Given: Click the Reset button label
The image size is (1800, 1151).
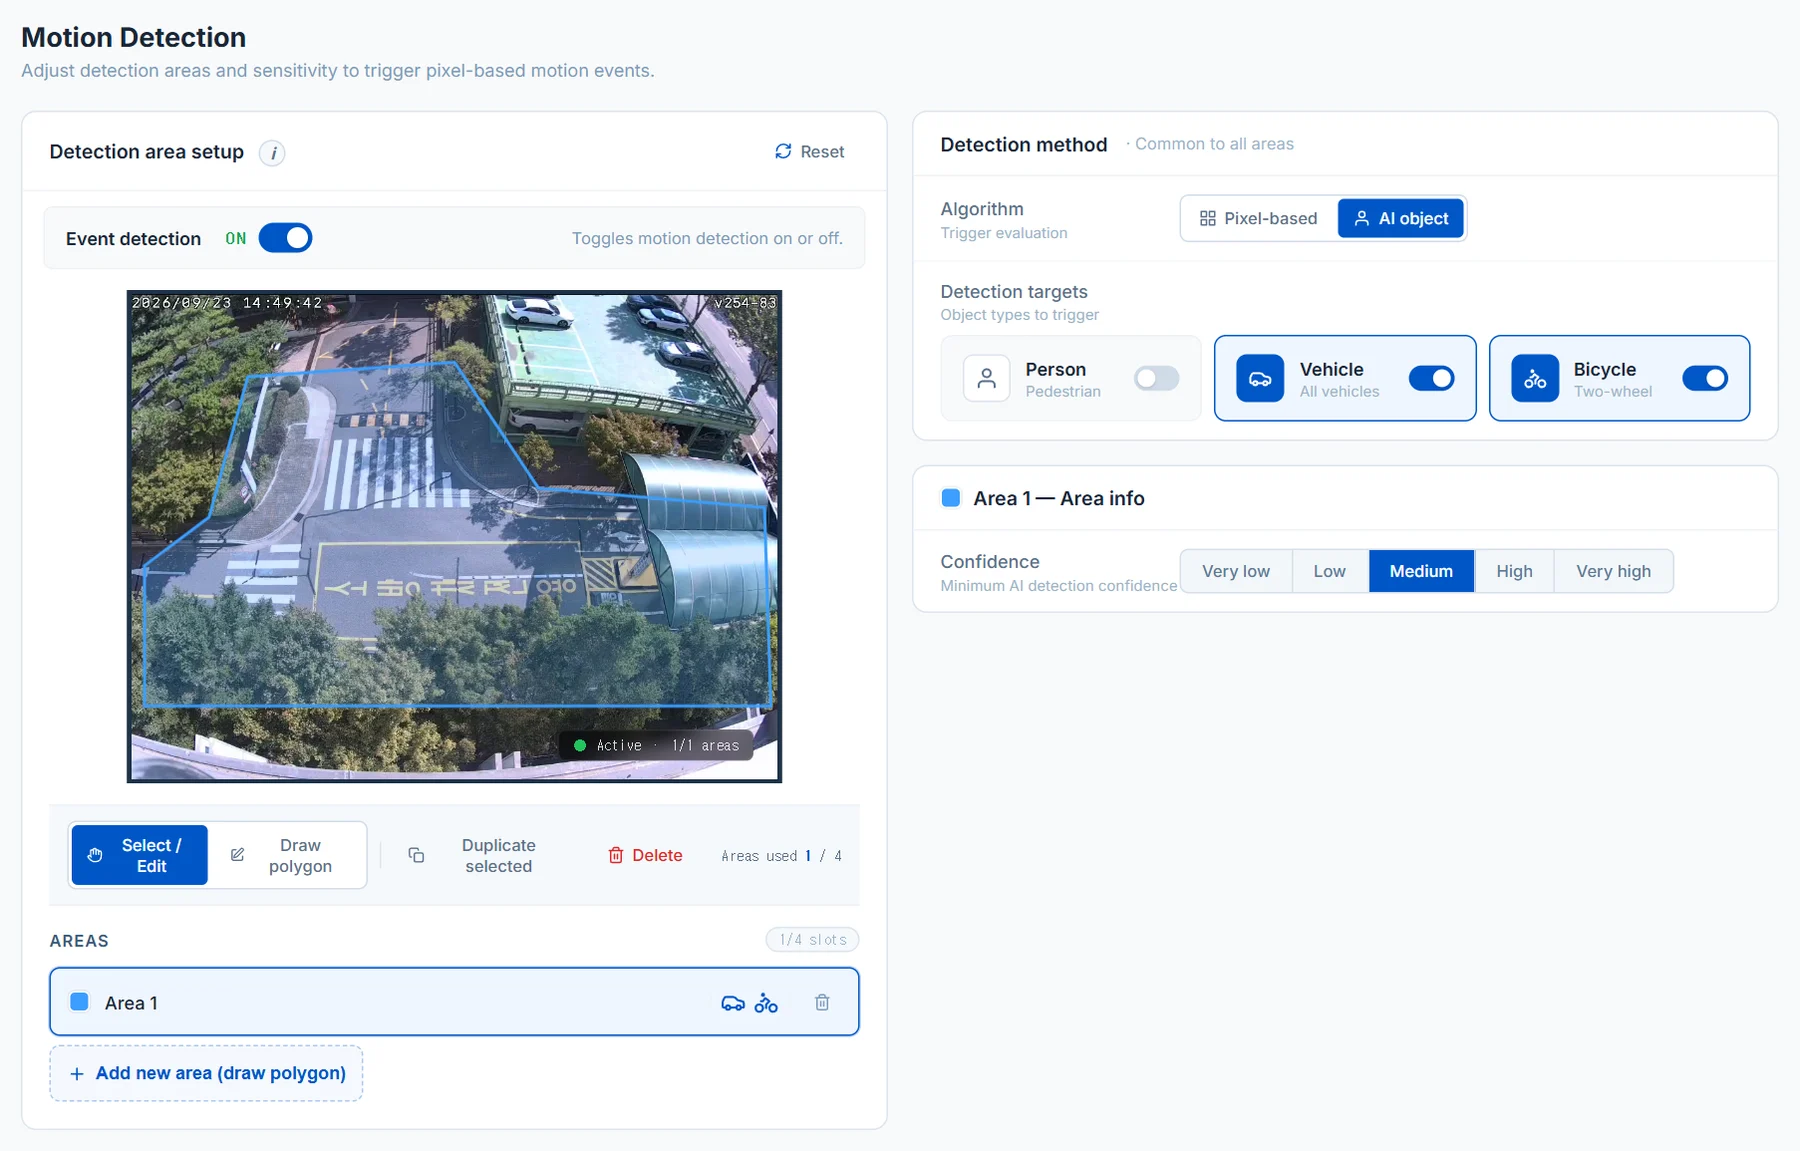Looking at the screenshot, I should pyautogui.click(x=822, y=152).
